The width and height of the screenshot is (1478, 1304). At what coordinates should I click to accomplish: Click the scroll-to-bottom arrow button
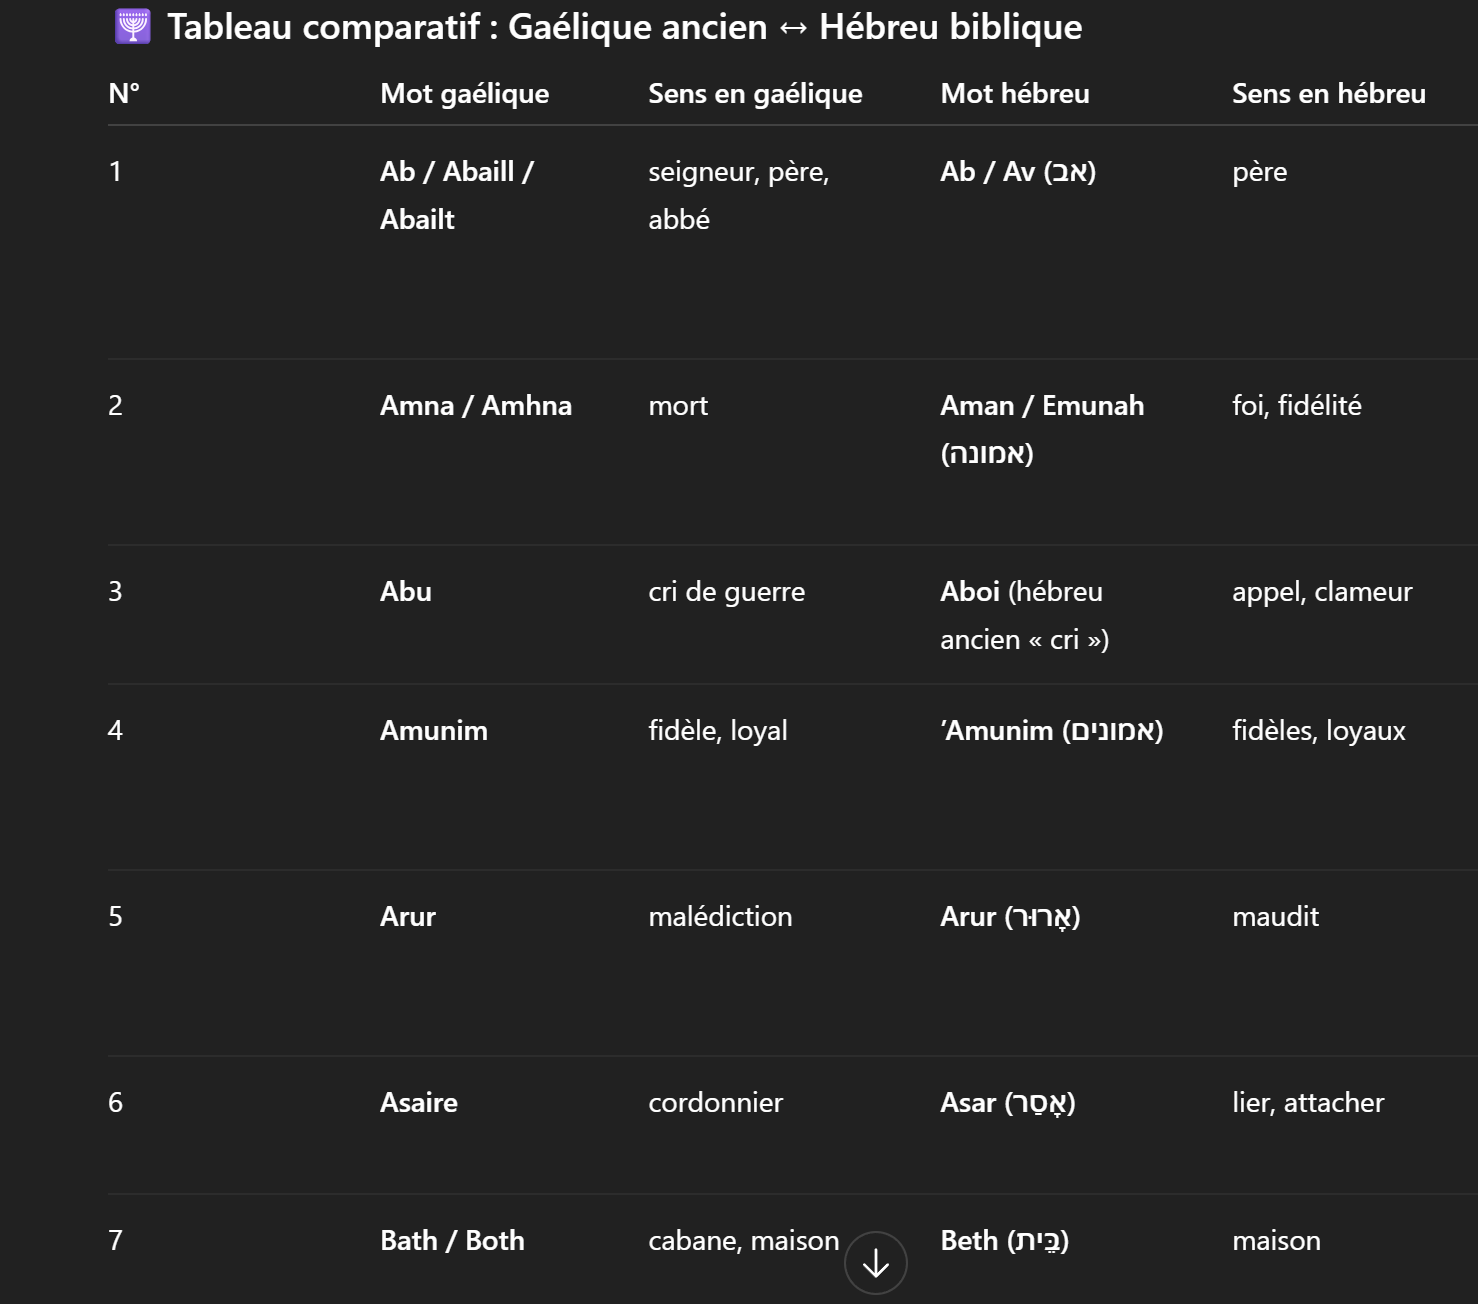pos(875,1263)
